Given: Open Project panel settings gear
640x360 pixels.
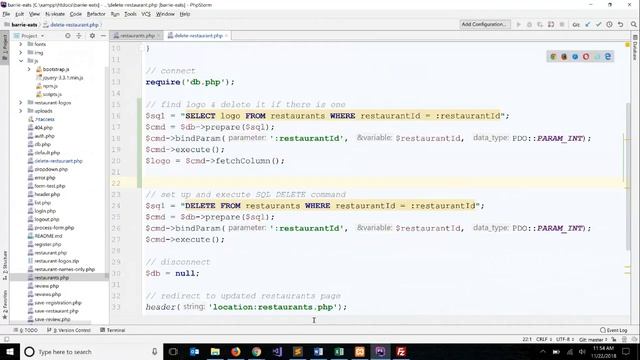Looking at the screenshot, I should [92, 36].
